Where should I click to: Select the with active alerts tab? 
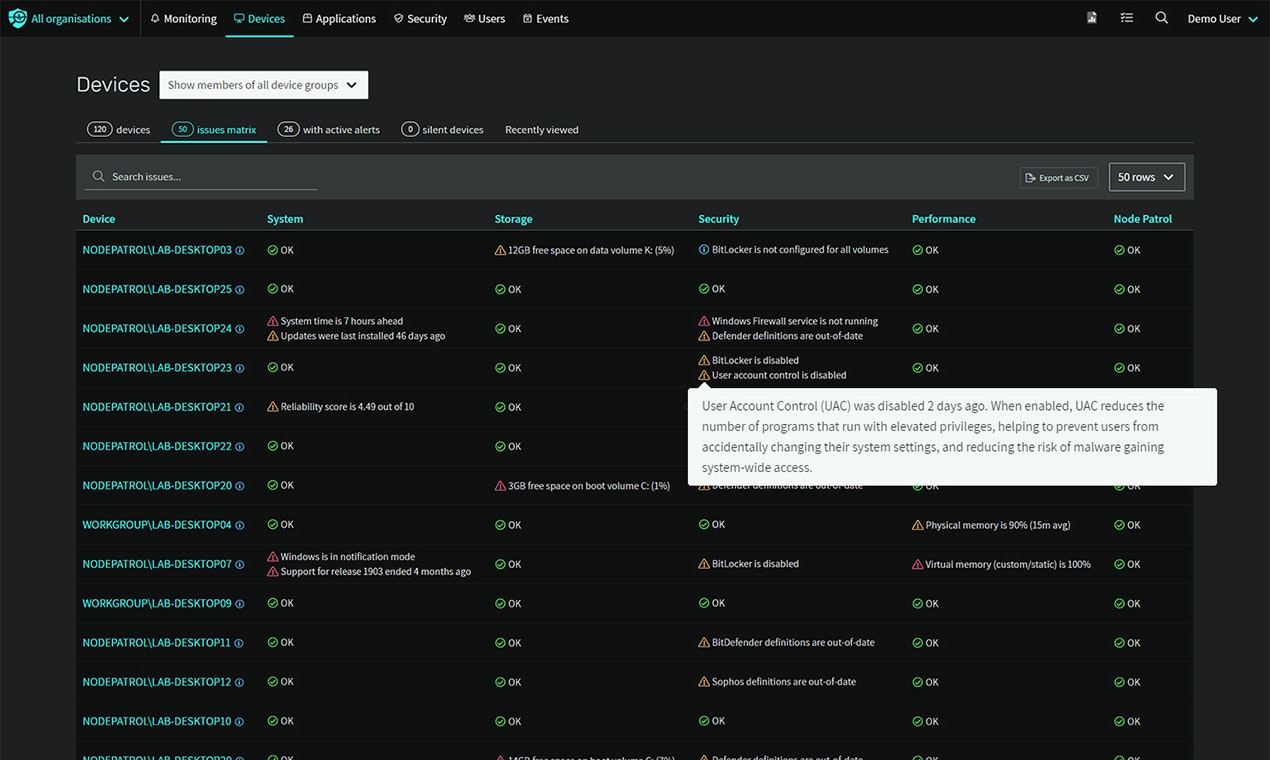tap(329, 129)
